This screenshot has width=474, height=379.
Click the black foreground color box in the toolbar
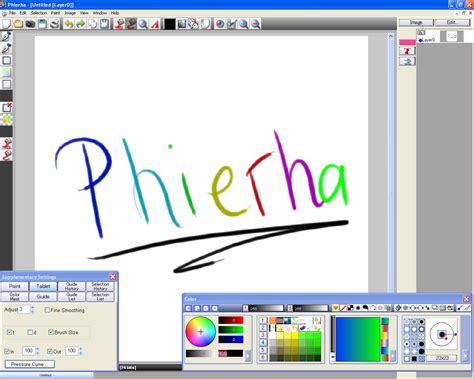click(169, 24)
